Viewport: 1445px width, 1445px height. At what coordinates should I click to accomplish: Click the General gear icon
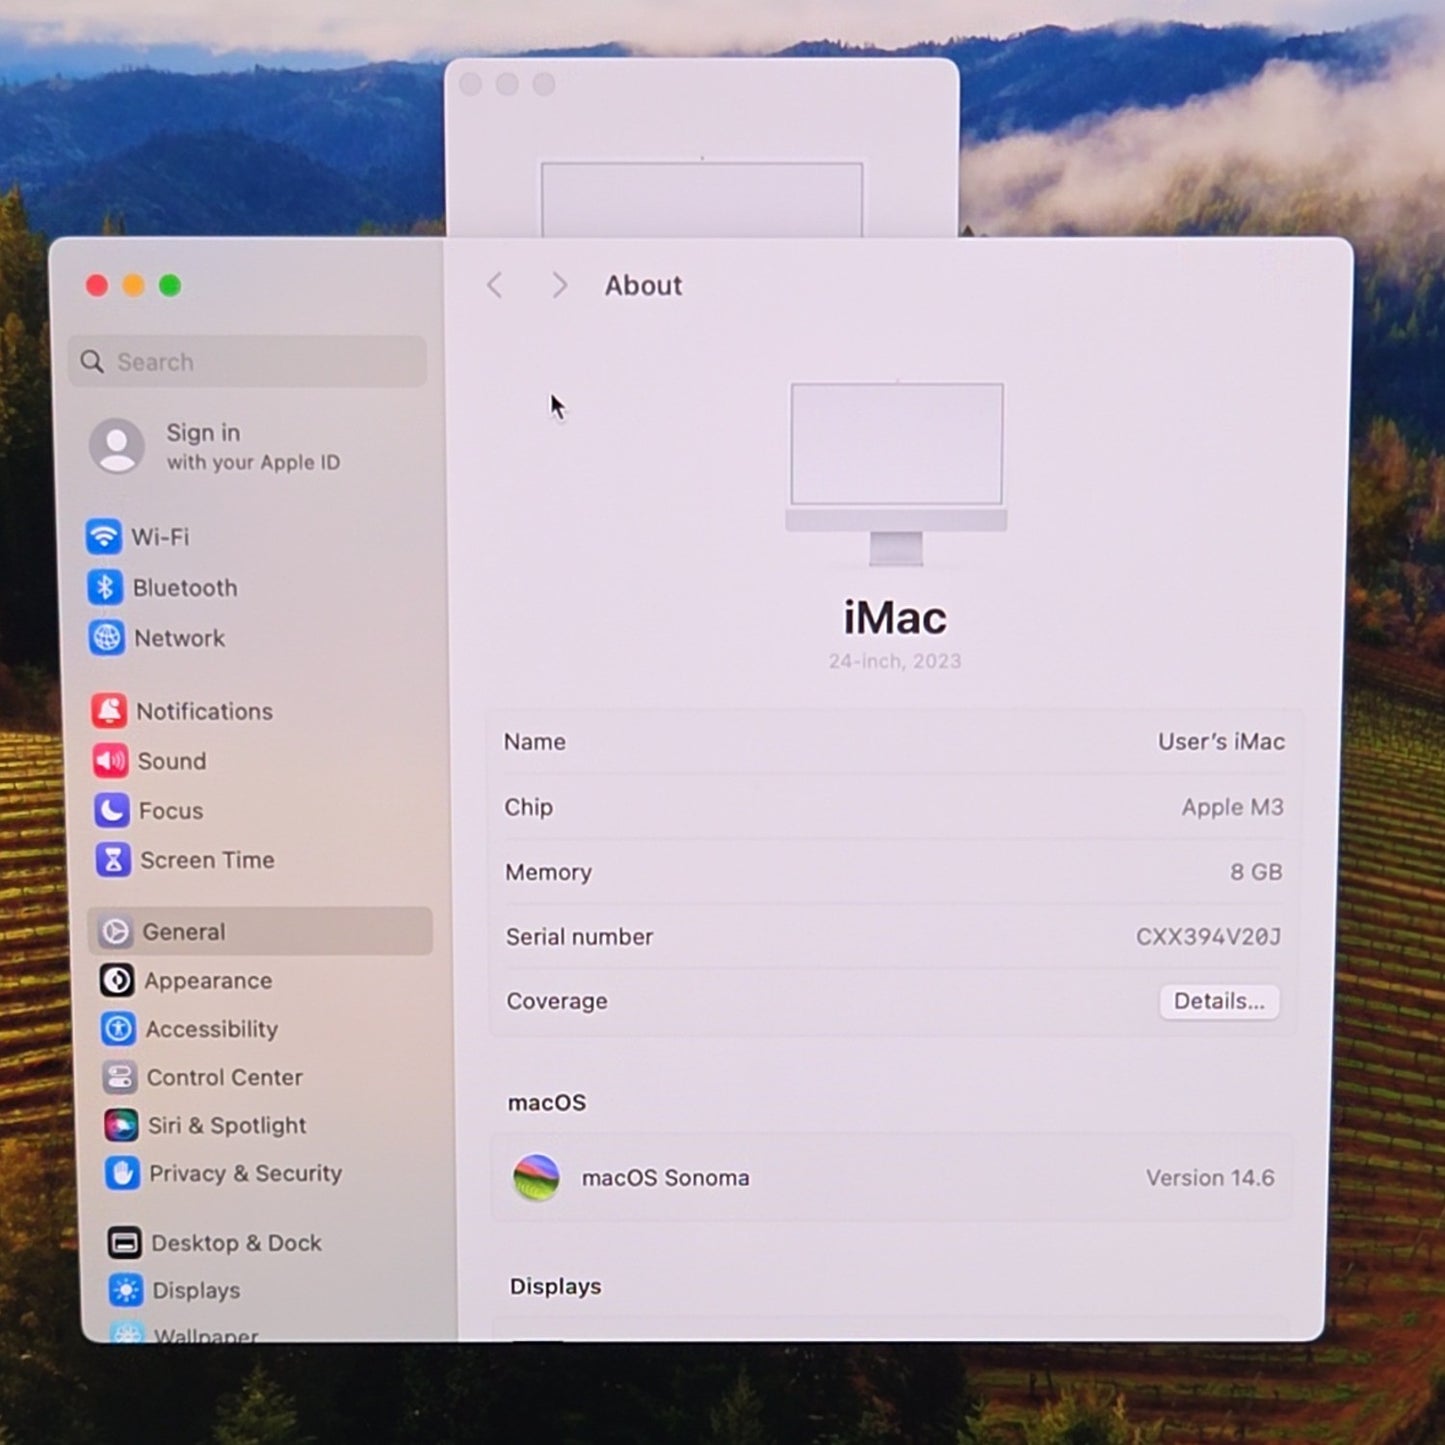[x=115, y=932]
